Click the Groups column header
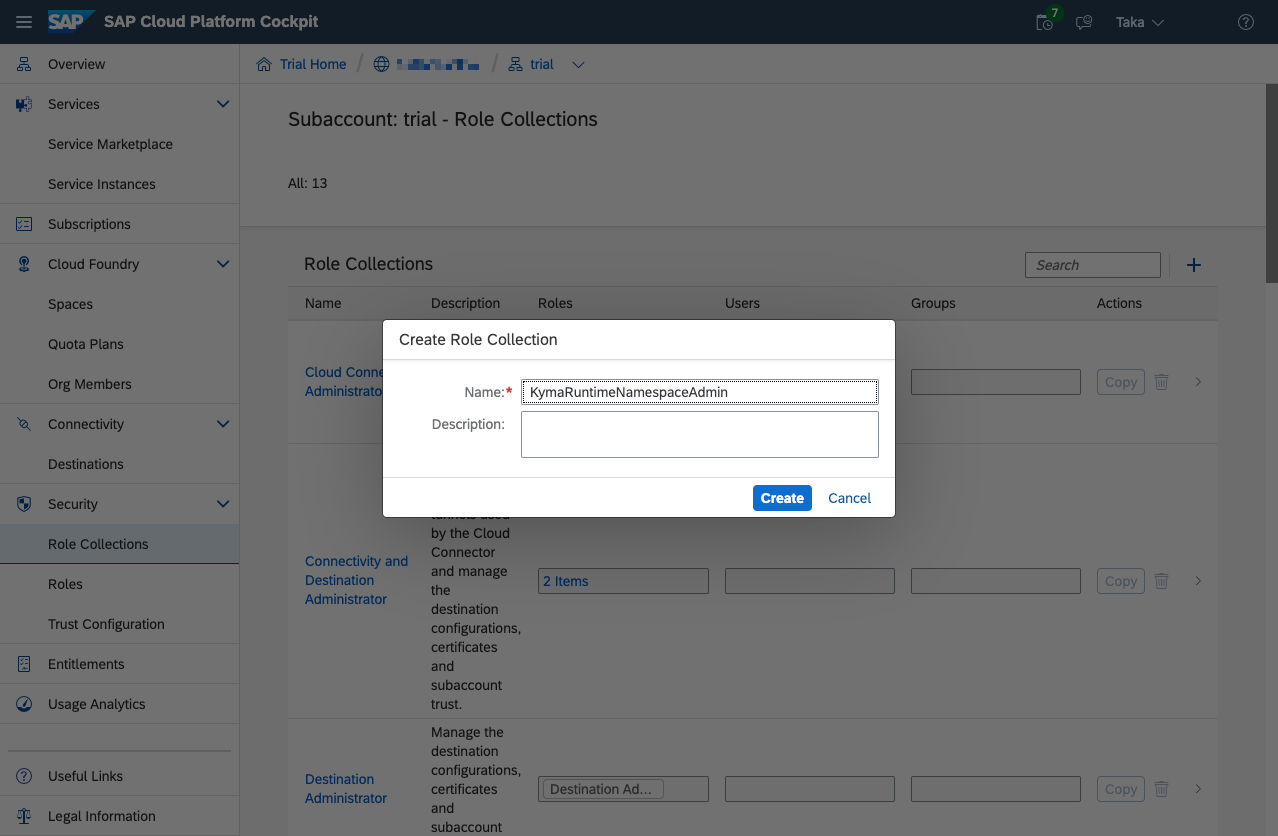This screenshot has height=836, width=1278. click(933, 303)
